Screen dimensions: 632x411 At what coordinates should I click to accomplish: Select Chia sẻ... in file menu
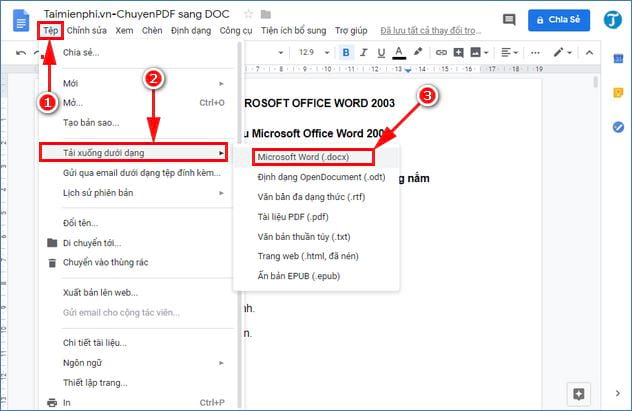point(137,53)
